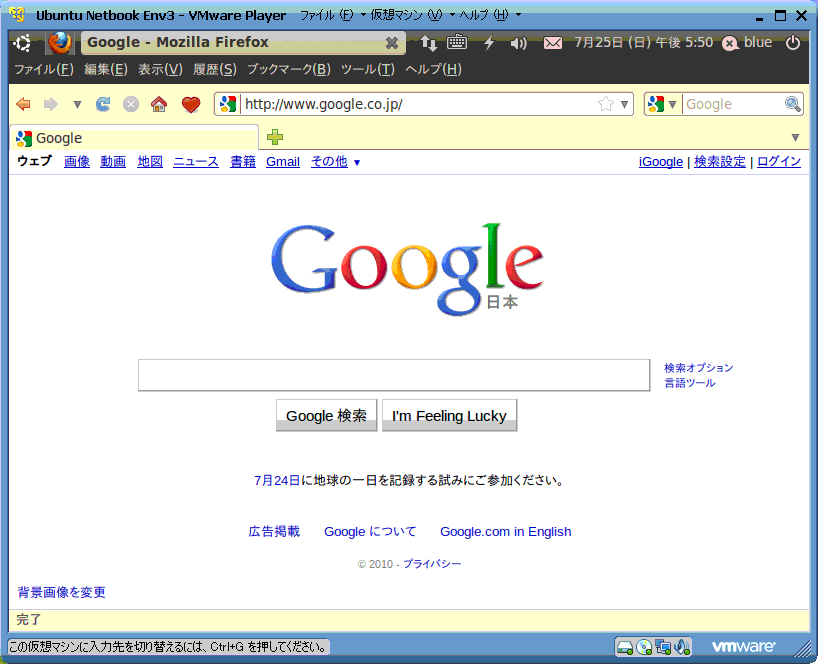Expand the その他 dropdown
The width and height of the screenshot is (818, 664).
pyautogui.click(x=335, y=162)
